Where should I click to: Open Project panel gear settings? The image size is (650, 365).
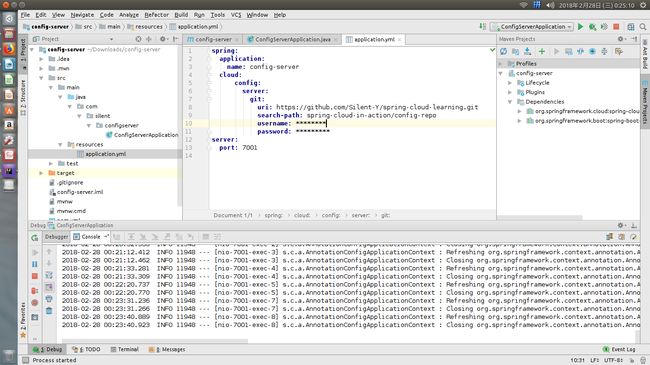(x=163, y=39)
